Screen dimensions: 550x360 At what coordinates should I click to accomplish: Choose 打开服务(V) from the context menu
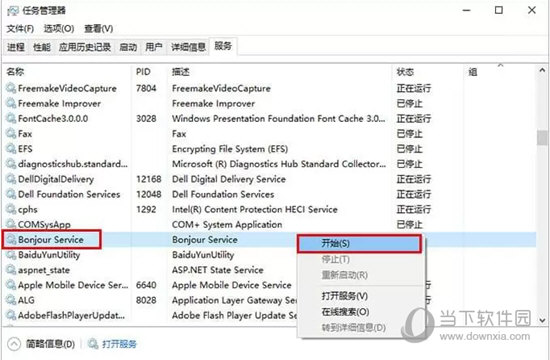(344, 296)
